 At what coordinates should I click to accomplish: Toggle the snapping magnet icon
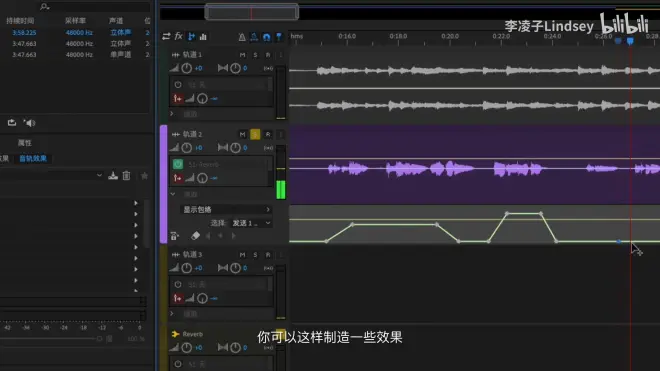tap(266, 37)
